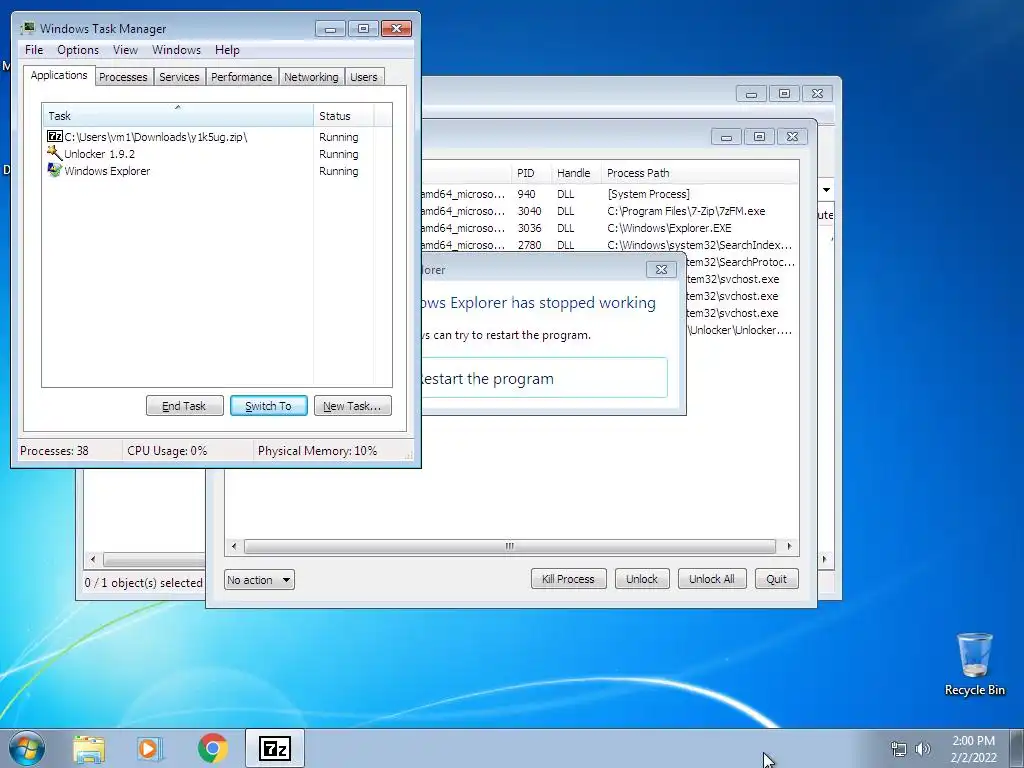Select the [System Process] row
This screenshot has width=1024, height=768.
pos(610,194)
